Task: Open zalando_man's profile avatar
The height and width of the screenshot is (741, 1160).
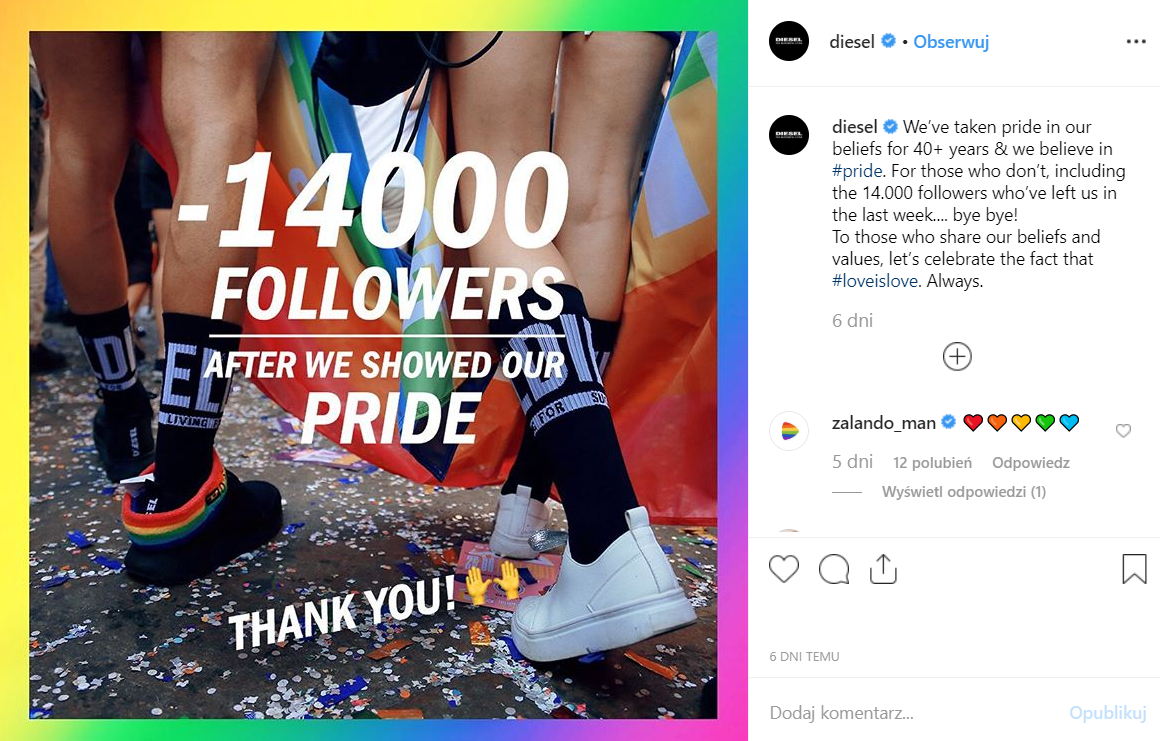Action: tap(789, 431)
